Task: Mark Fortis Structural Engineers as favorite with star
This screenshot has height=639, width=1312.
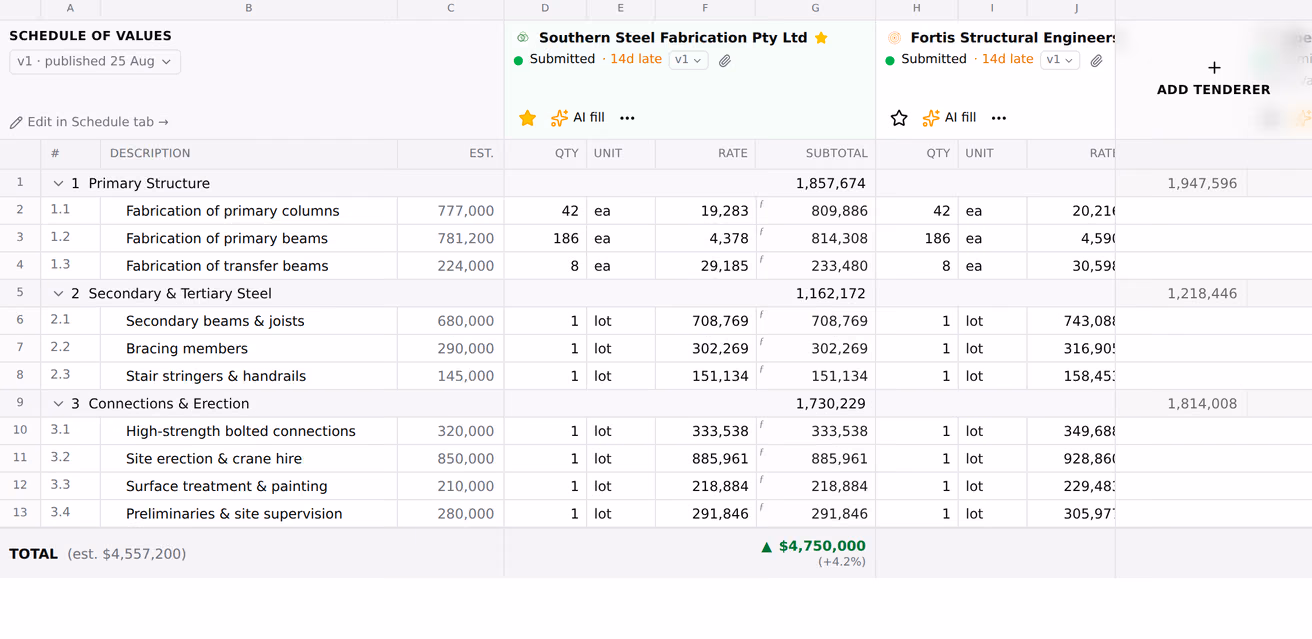Action: [899, 118]
